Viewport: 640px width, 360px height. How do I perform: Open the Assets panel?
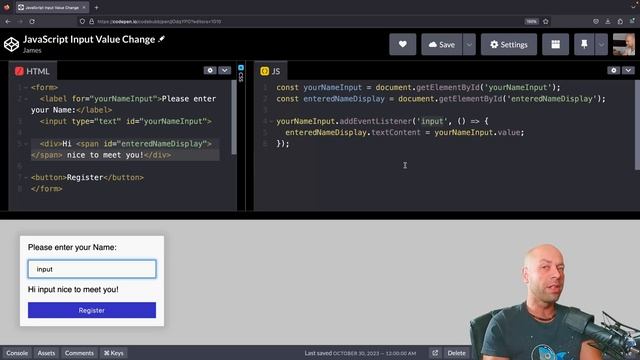pyautogui.click(x=46, y=353)
